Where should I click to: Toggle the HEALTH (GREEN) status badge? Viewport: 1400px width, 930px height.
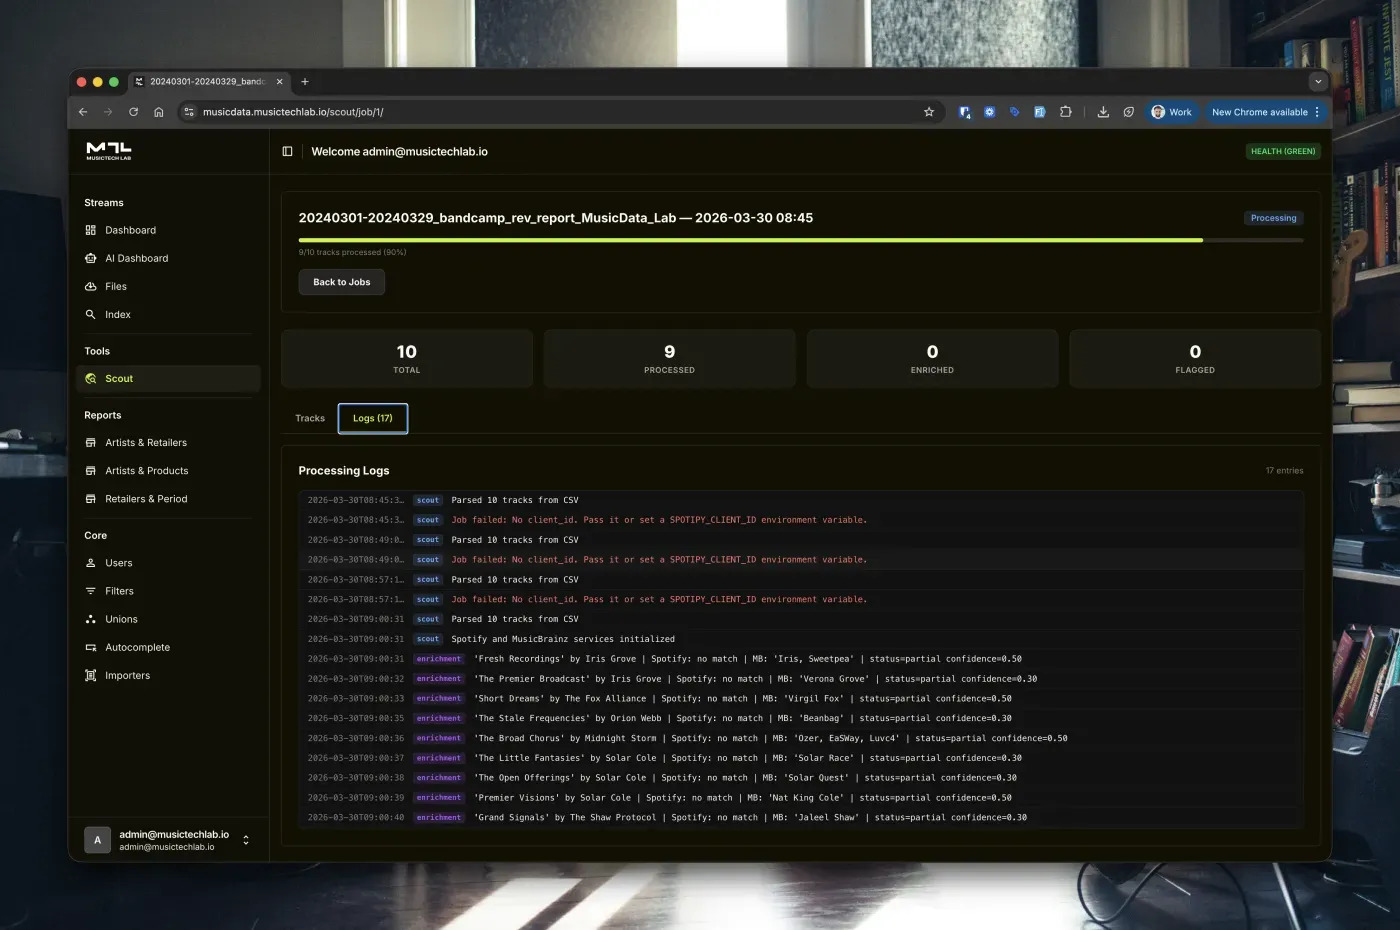[1283, 151]
